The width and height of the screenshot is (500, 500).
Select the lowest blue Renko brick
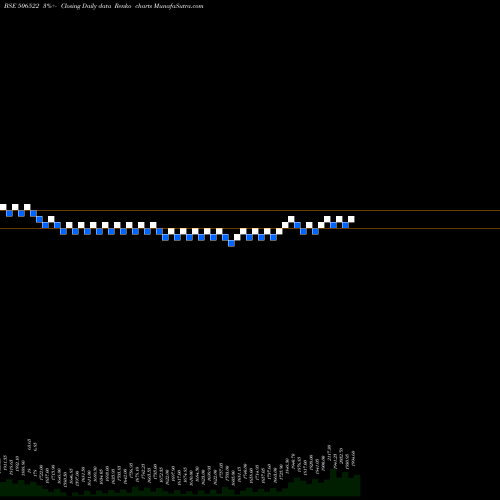point(231,243)
